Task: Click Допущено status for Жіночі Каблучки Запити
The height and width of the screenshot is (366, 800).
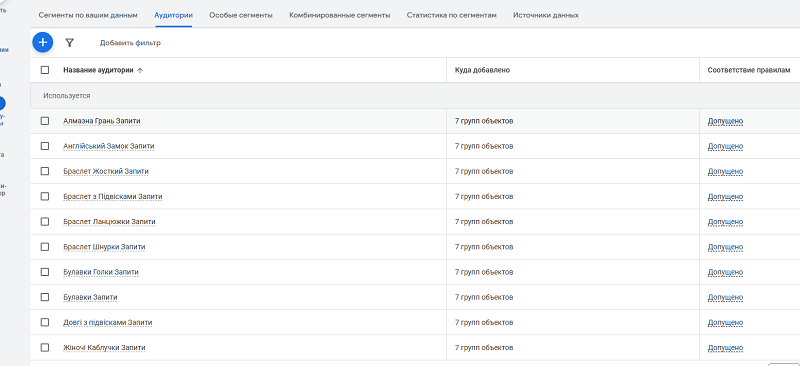Action: pos(725,348)
